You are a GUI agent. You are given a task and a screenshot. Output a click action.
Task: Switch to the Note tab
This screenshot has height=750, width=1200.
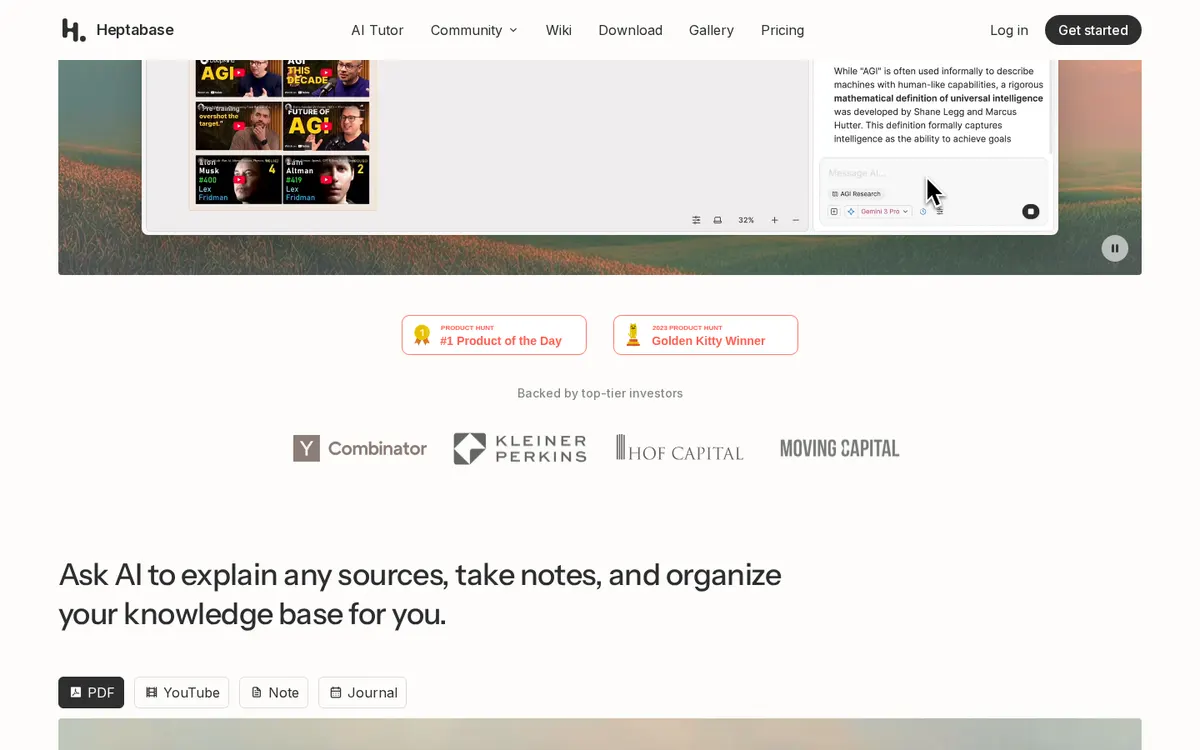coord(274,692)
